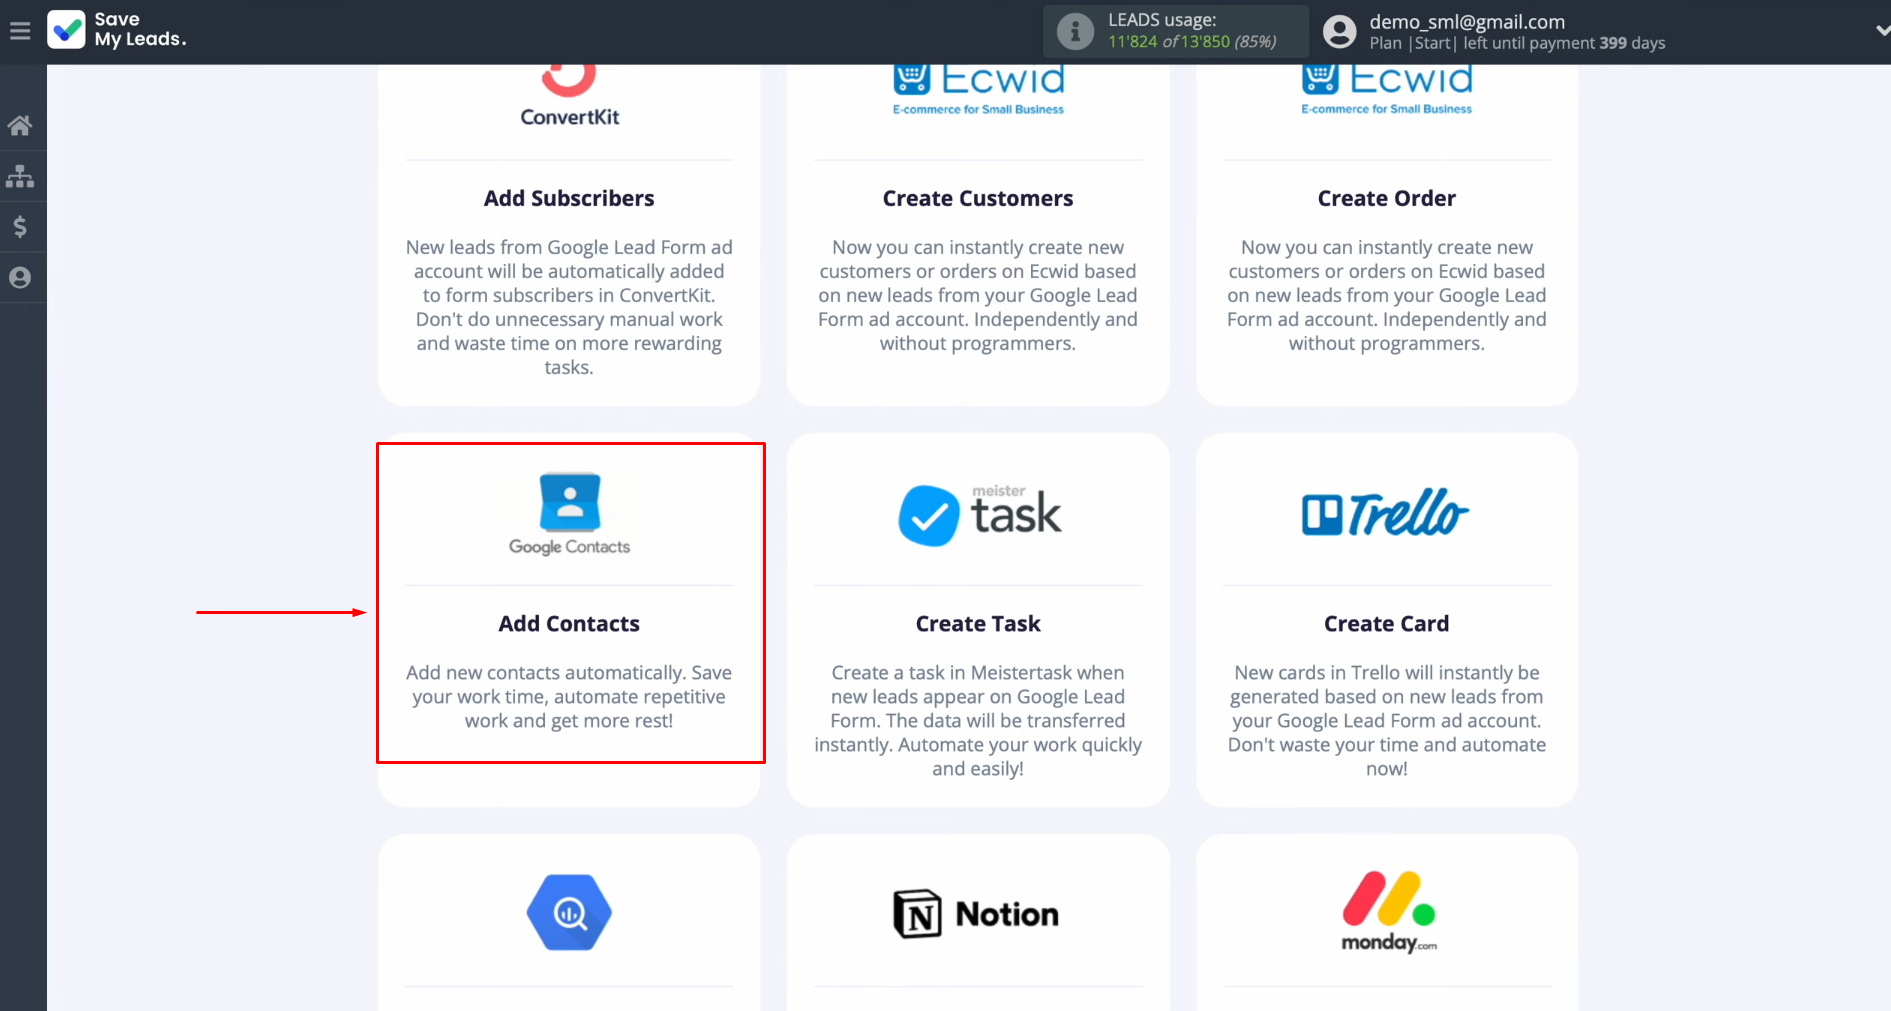Click Create Card description about Trello cards

pos(1387,721)
